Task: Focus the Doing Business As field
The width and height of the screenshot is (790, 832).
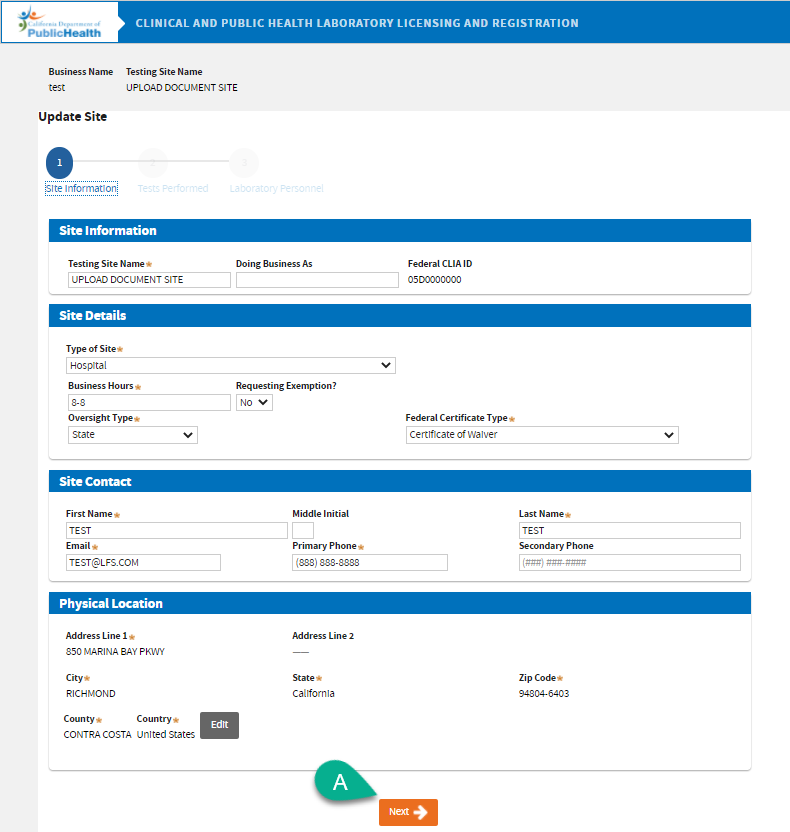Action: tap(317, 280)
